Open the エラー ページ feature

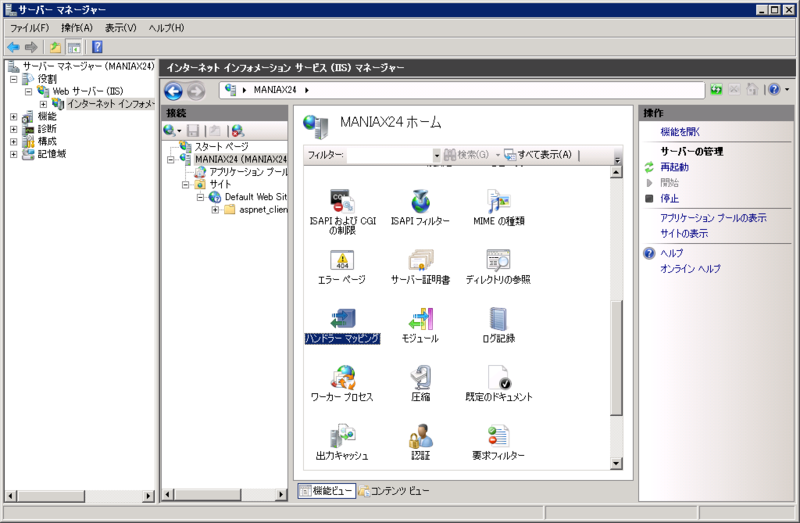(342, 267)
